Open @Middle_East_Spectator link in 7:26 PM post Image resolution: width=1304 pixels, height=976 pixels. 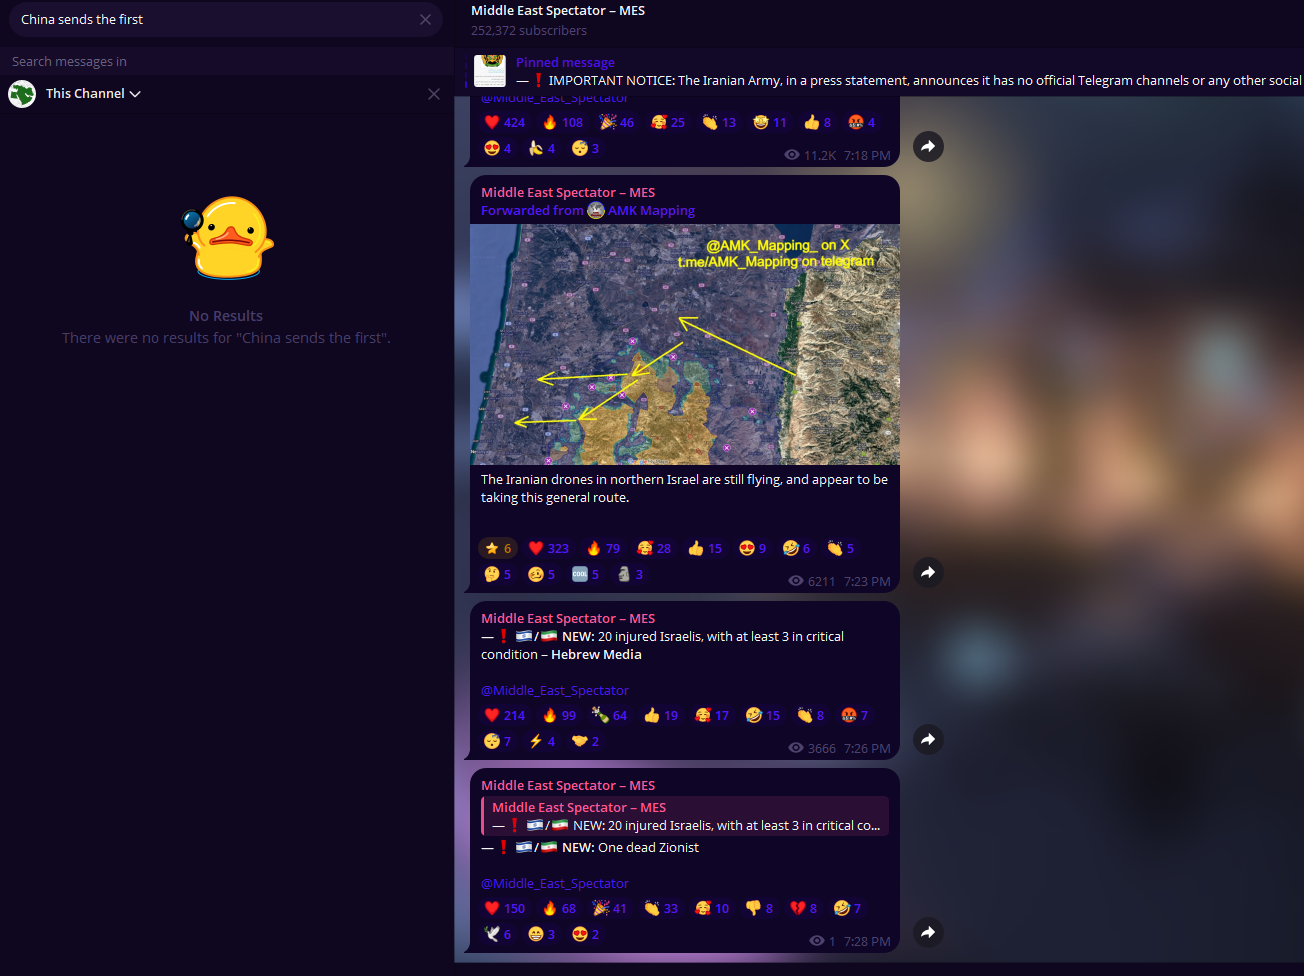click(x=555, y=691)
